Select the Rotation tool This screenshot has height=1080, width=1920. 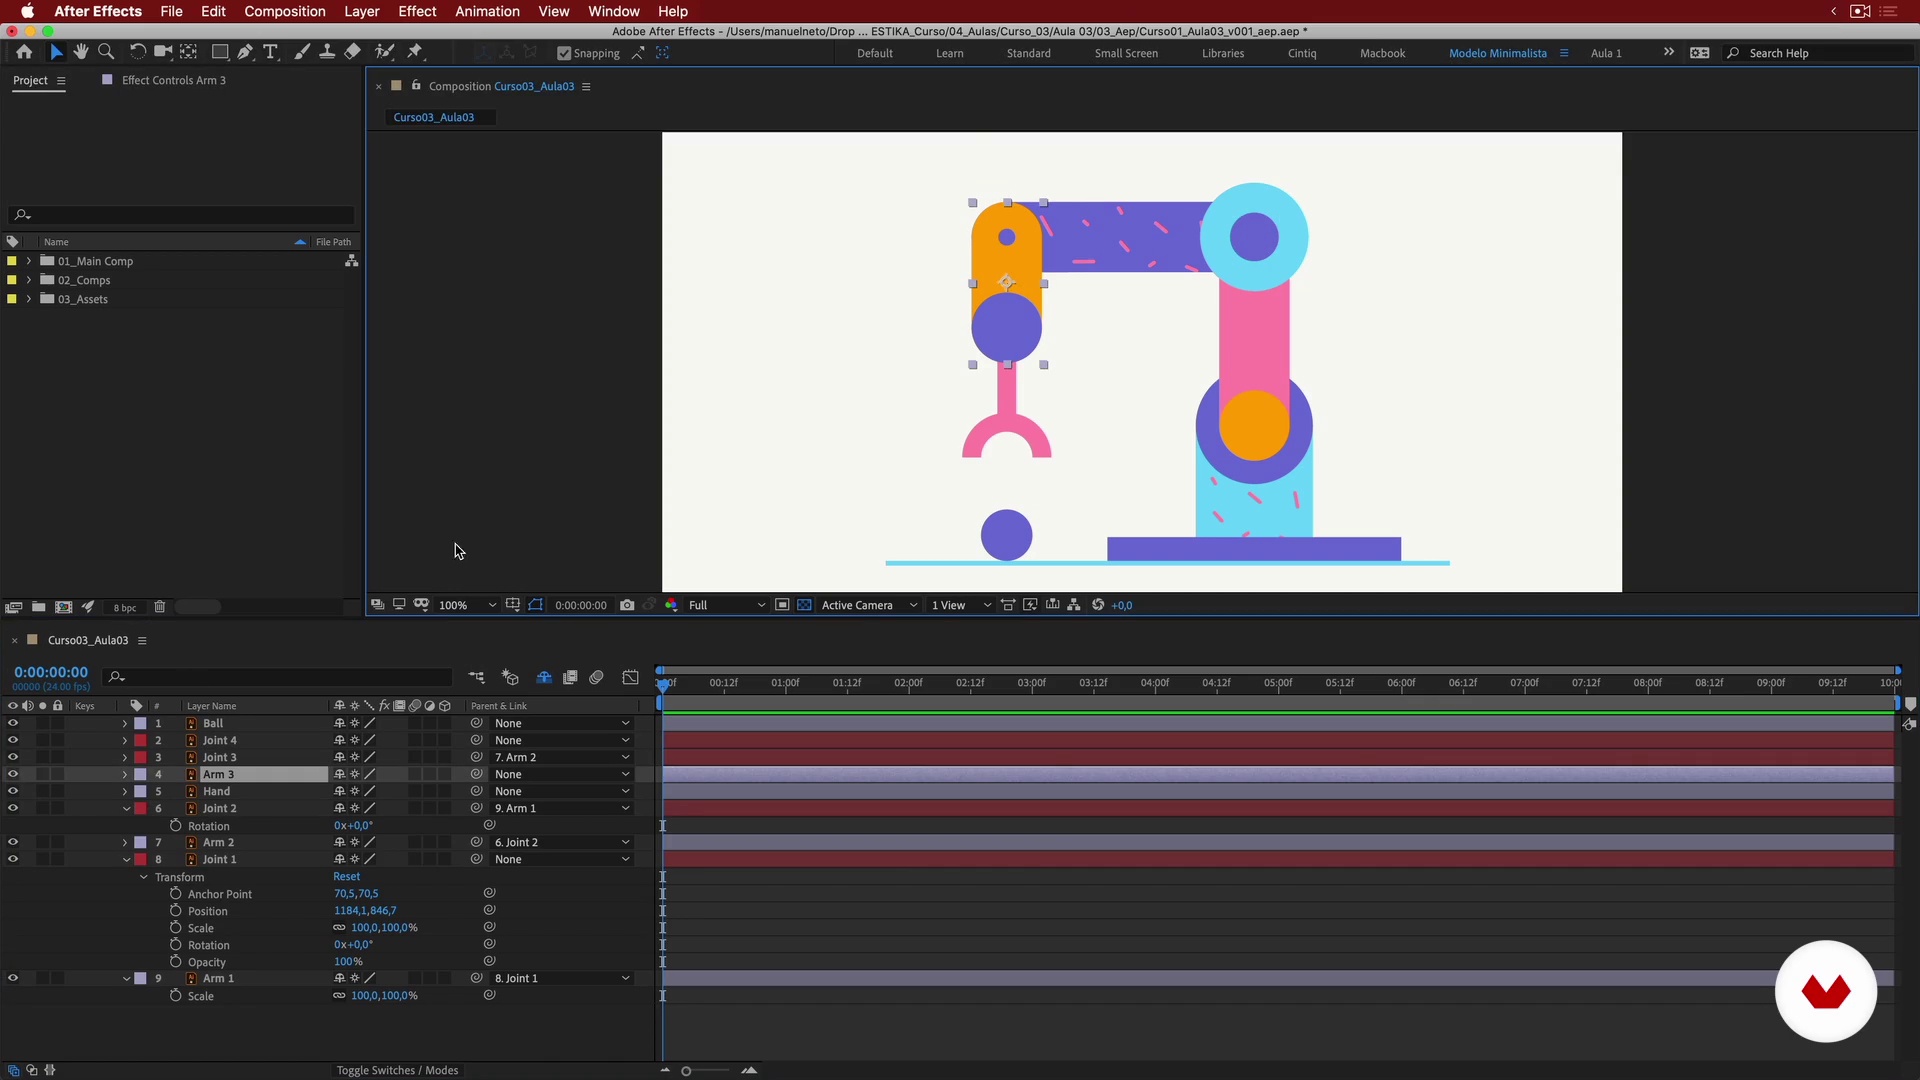click(137, 52)
